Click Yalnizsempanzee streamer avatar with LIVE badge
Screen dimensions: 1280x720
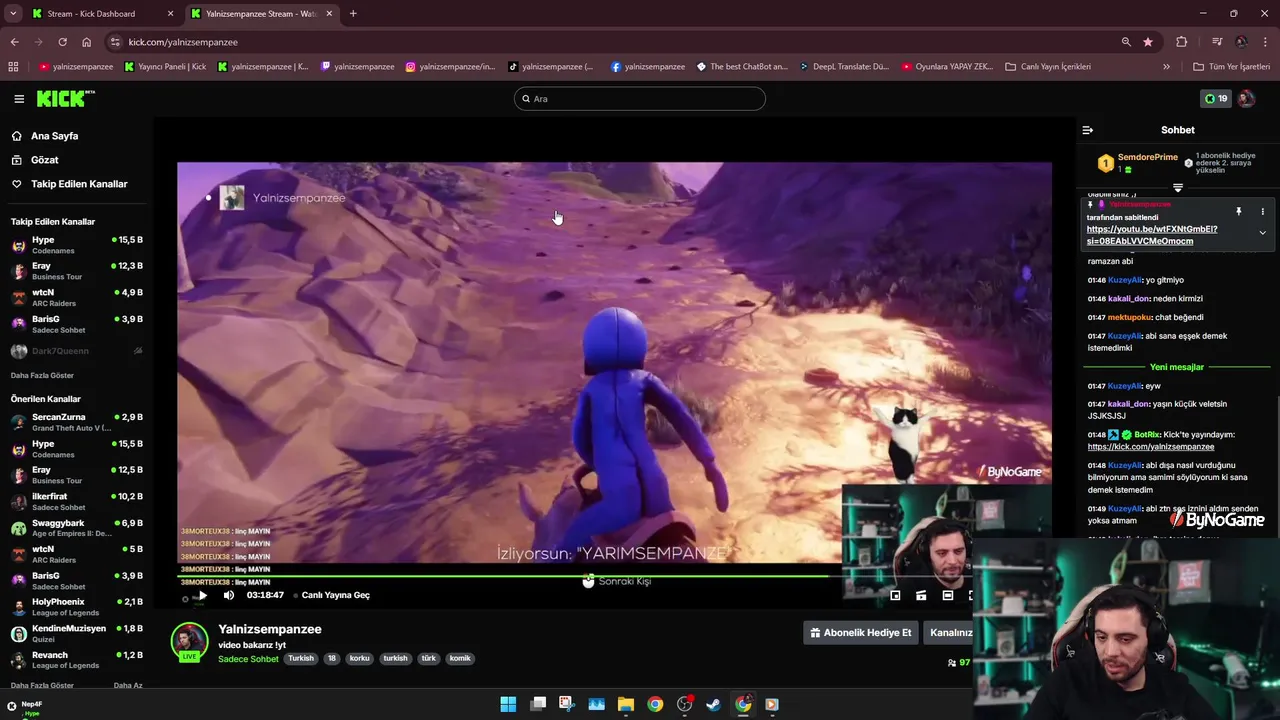pos(189,643)
